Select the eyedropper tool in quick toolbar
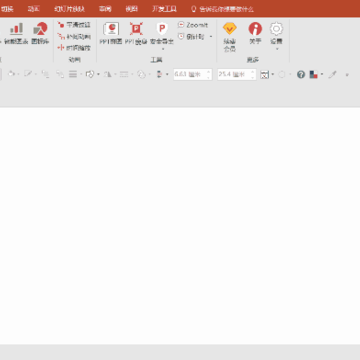The height and width of the screenshot is (360, 360). [332, 74]
